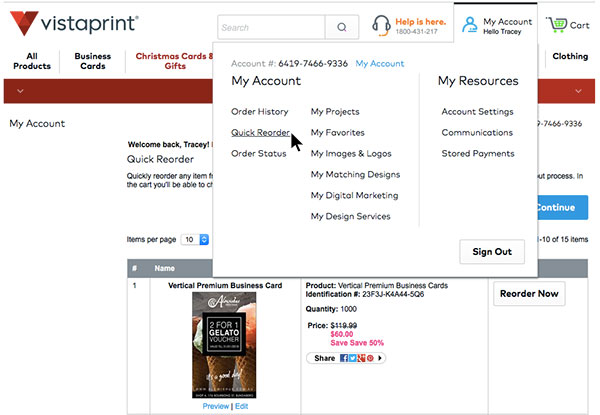Click the My Account person icon

470,25
